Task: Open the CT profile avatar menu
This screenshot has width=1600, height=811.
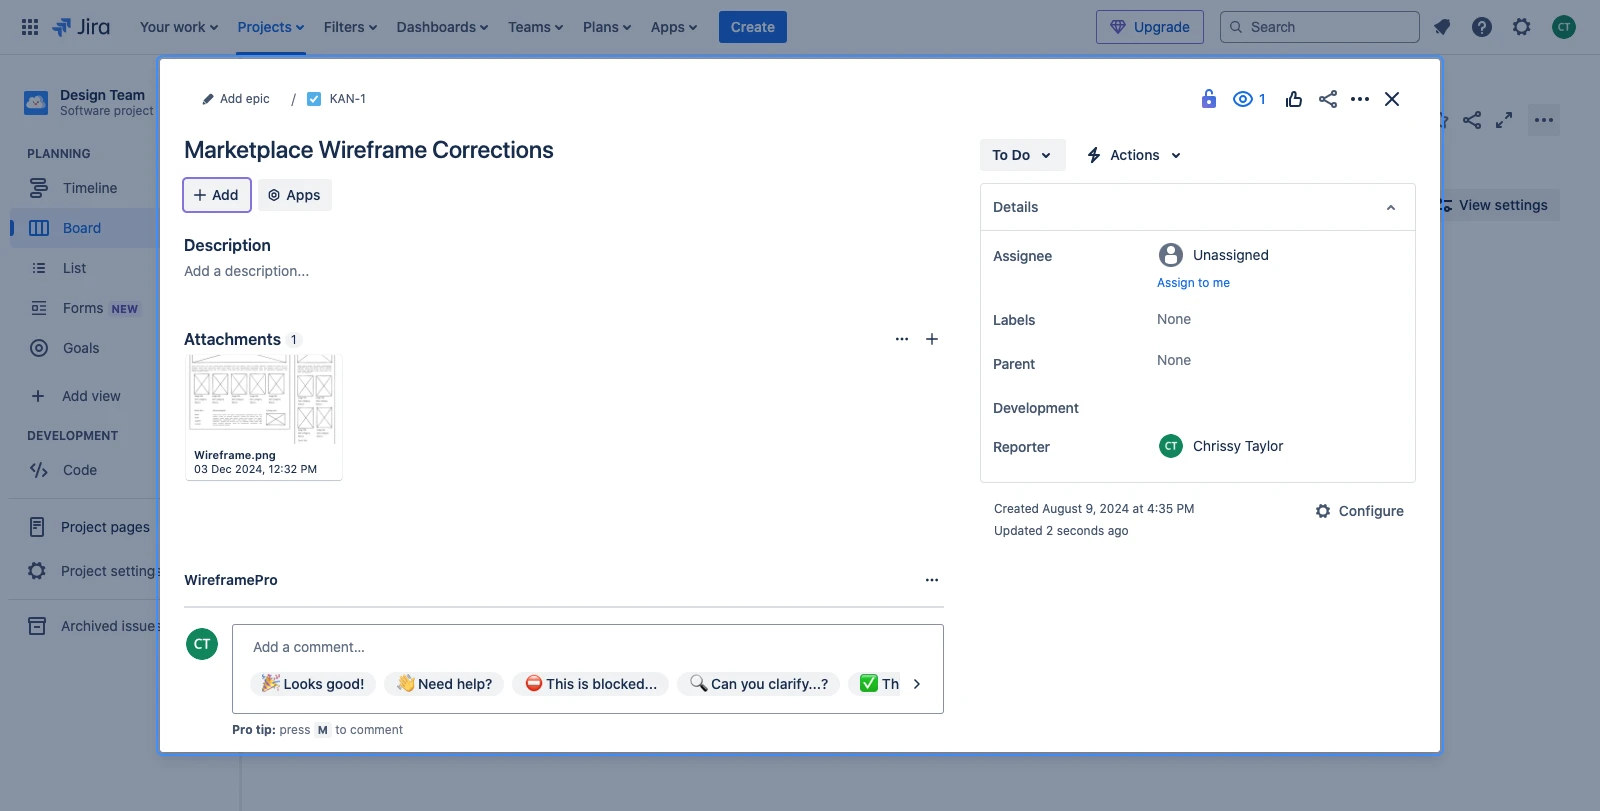Action: [1564, 27]
